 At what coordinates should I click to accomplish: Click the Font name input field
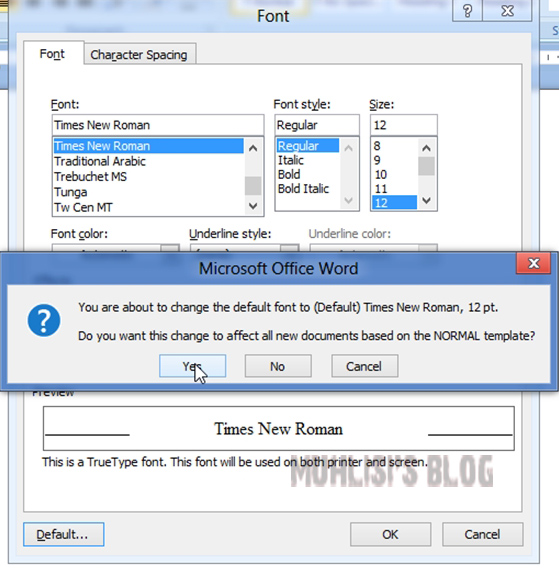pos(158,125)
